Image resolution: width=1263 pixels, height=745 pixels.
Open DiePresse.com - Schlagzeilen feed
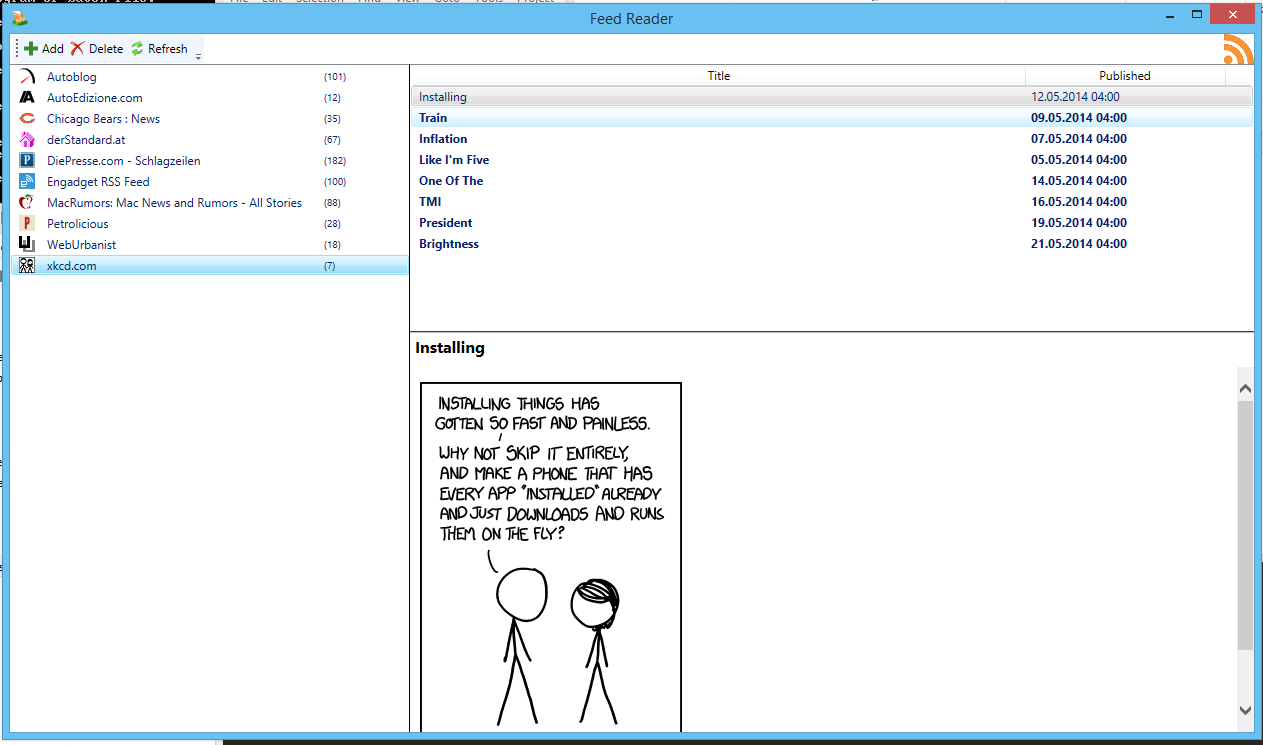210,161
